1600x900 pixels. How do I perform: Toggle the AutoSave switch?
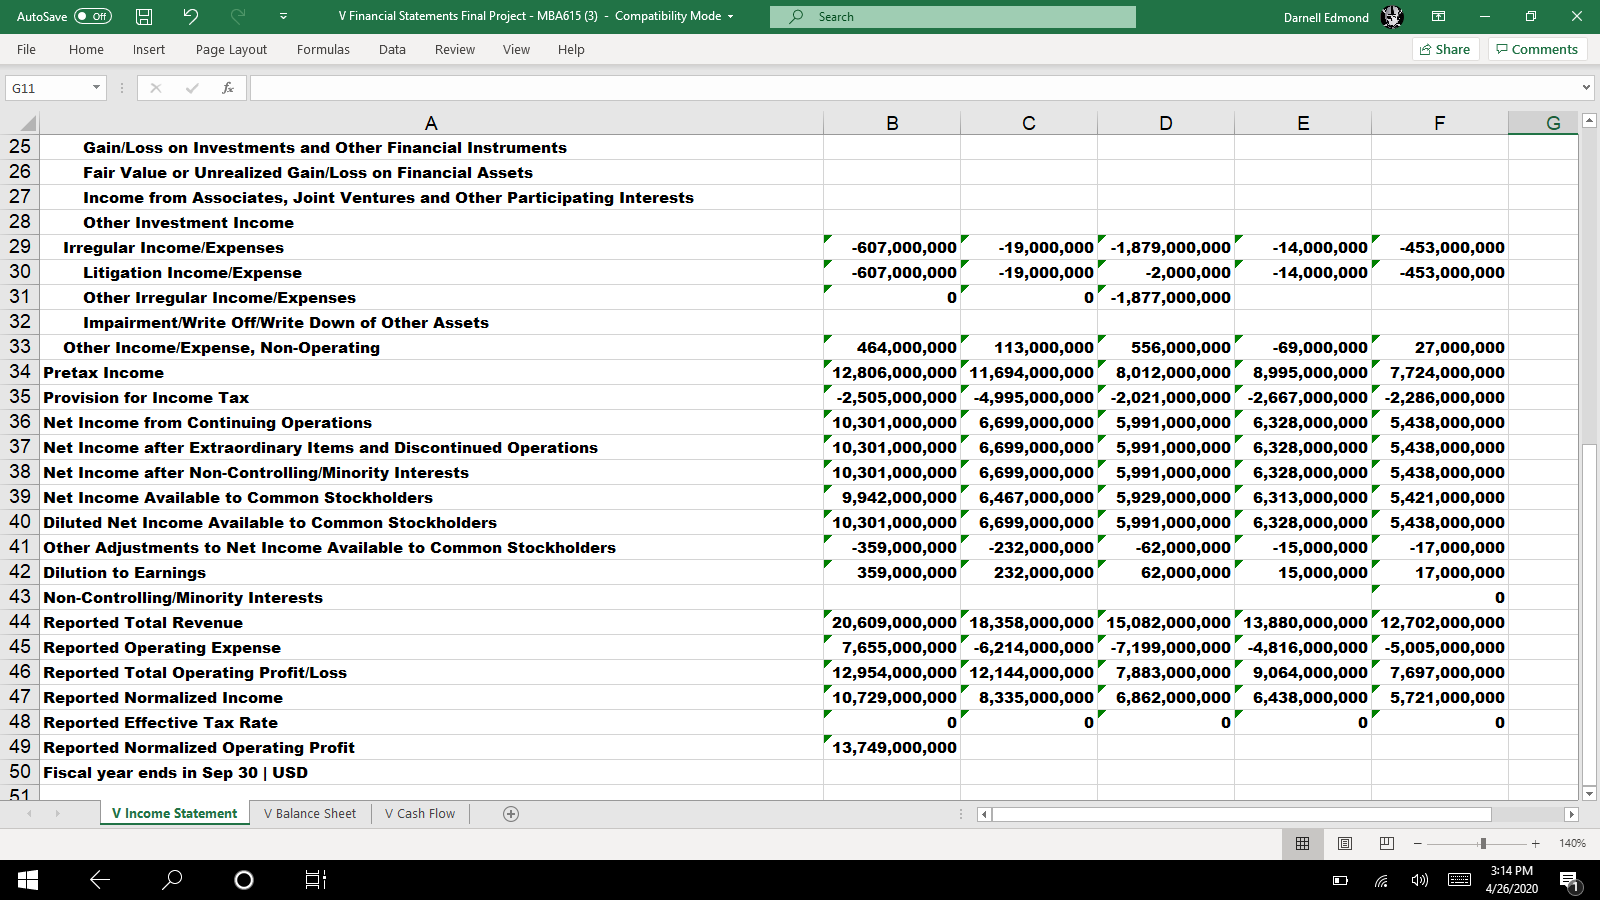tap(93, 16)
